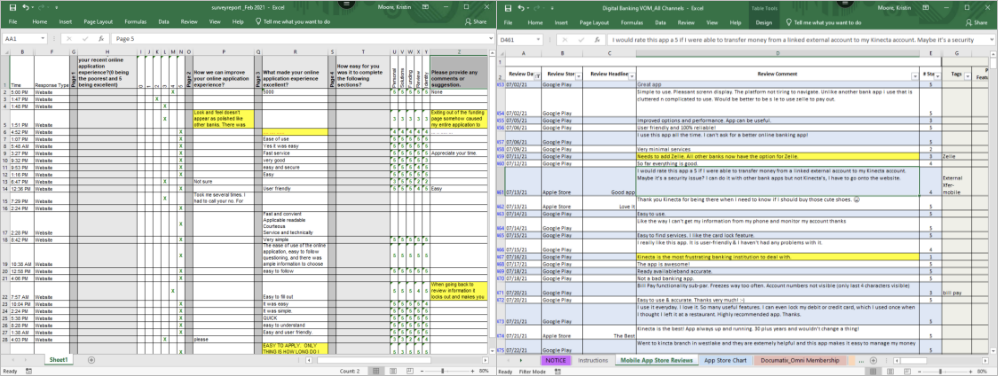
Task: Click Enter checkmark in surveyreport formula bar
Action: click(x=84, y=39)
